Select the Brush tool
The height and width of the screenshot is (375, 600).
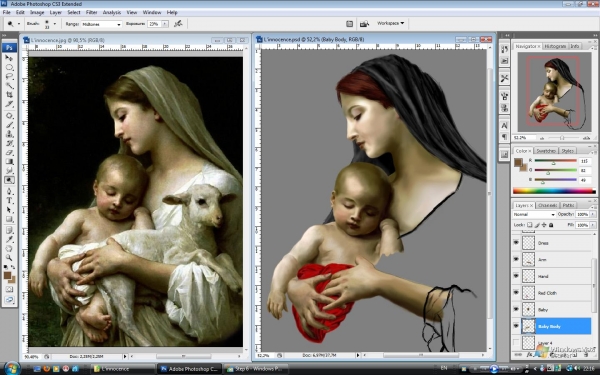(x=9, y=125)
